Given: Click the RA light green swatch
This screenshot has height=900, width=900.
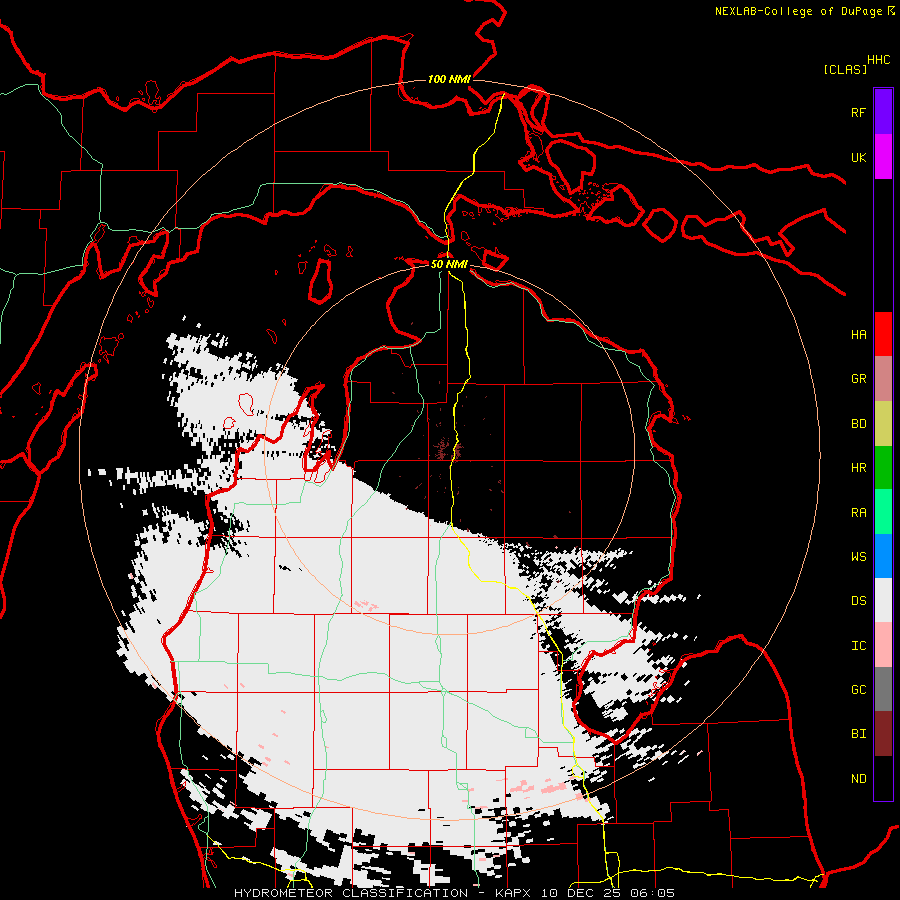Looking at the screenshot, I should [x=883, y=512].
